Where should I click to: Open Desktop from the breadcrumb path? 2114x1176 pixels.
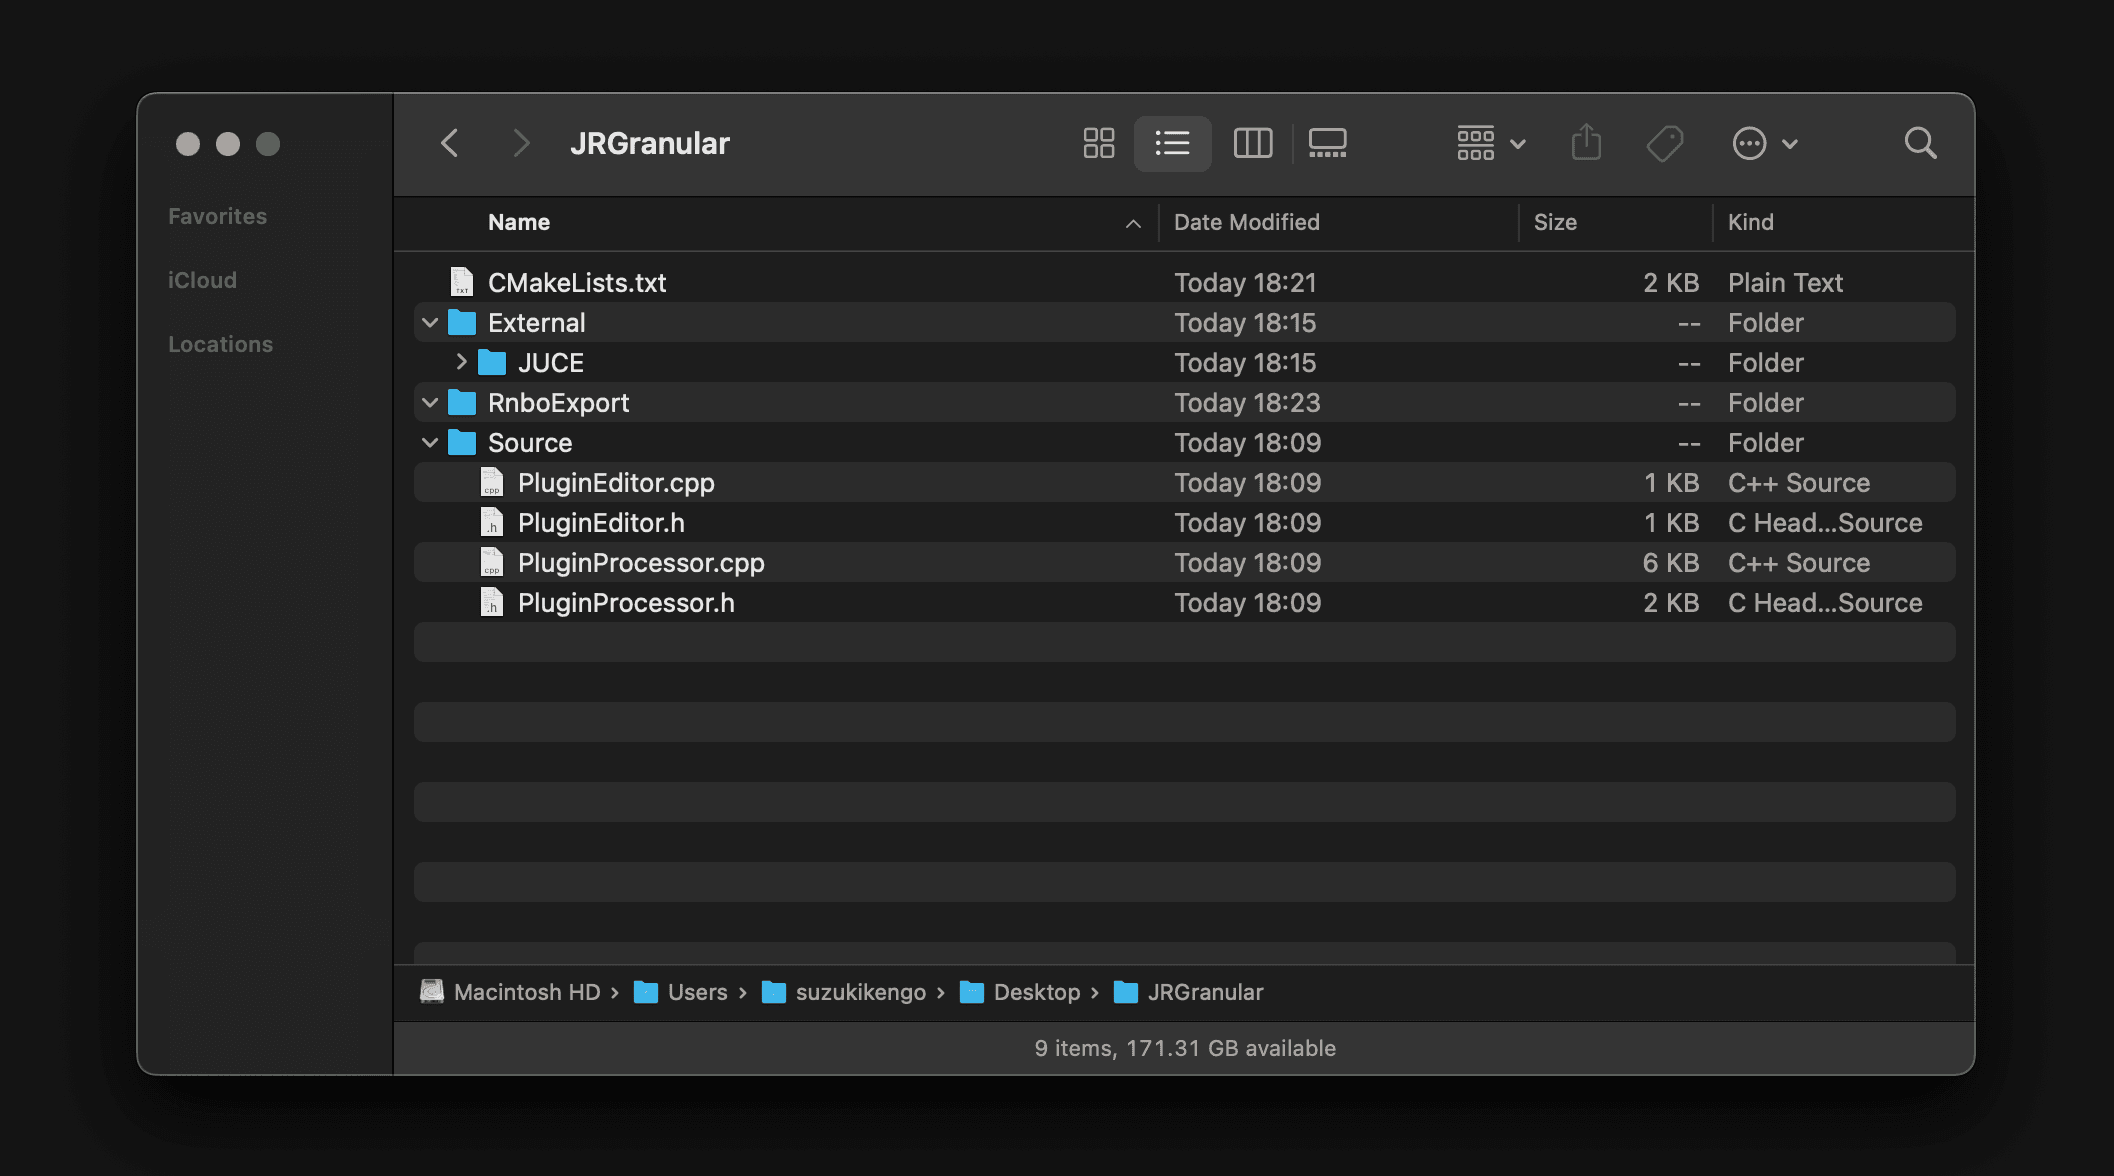tap(1036, 991)
